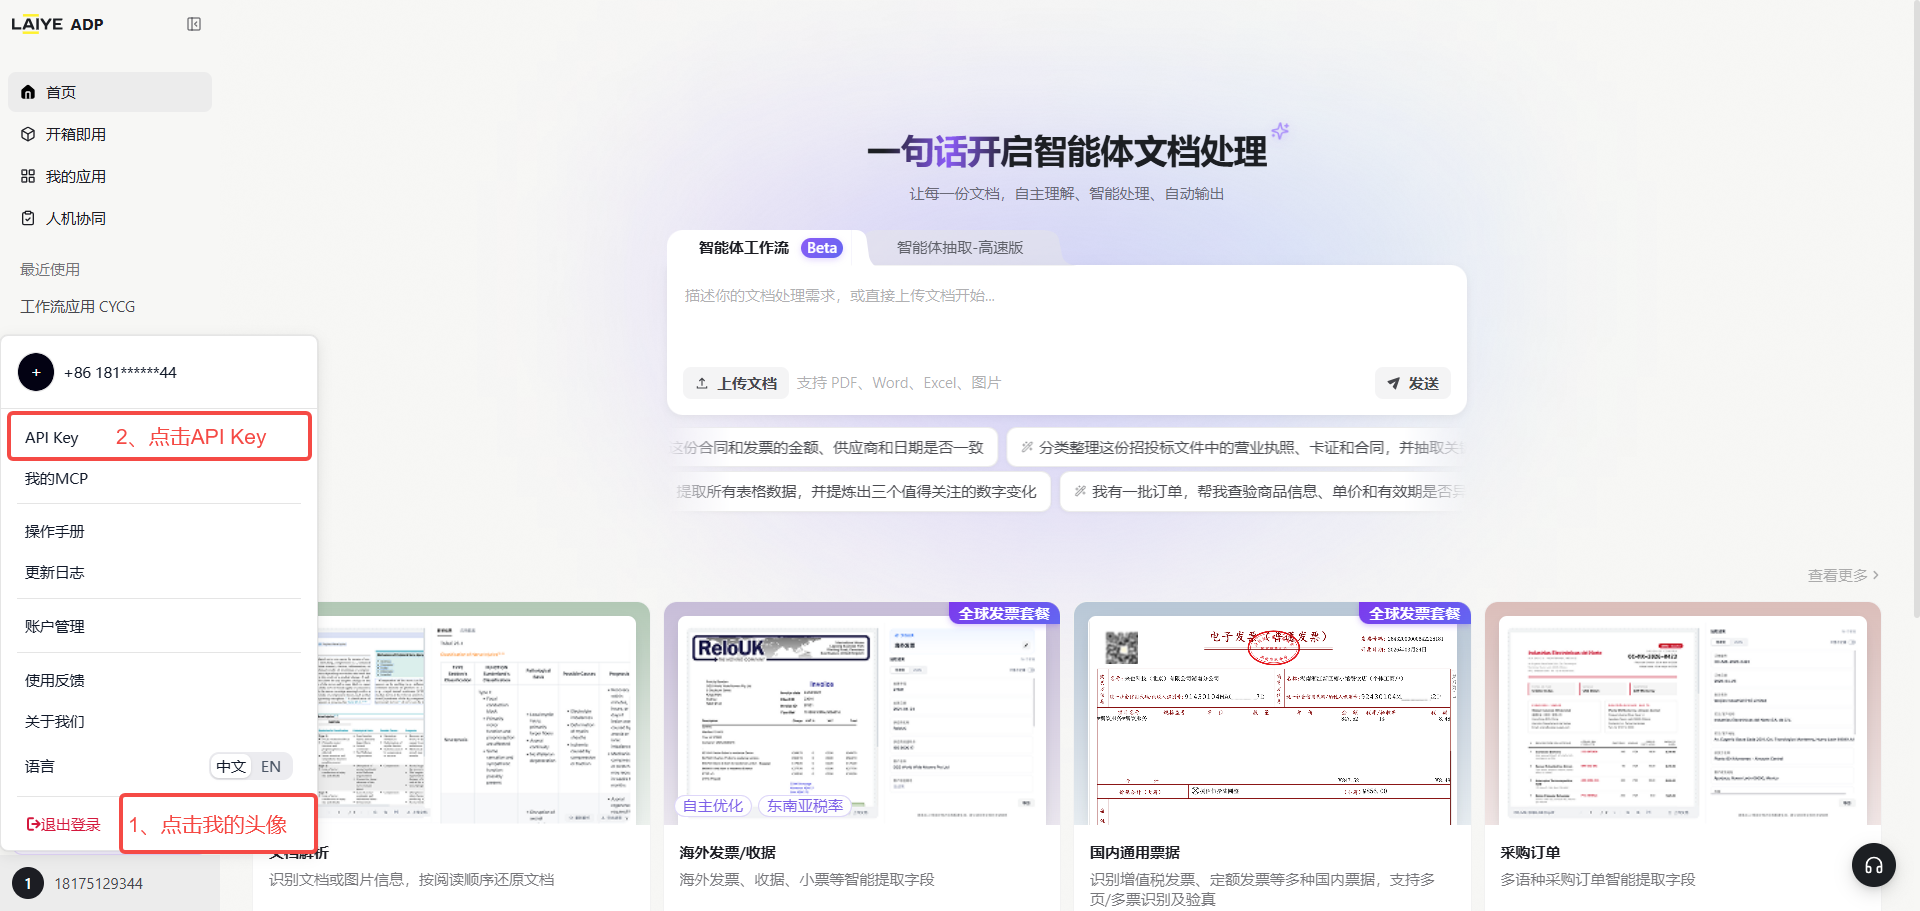Open the headset support chat button
Screen dimensions: 1920x911
1874,865
